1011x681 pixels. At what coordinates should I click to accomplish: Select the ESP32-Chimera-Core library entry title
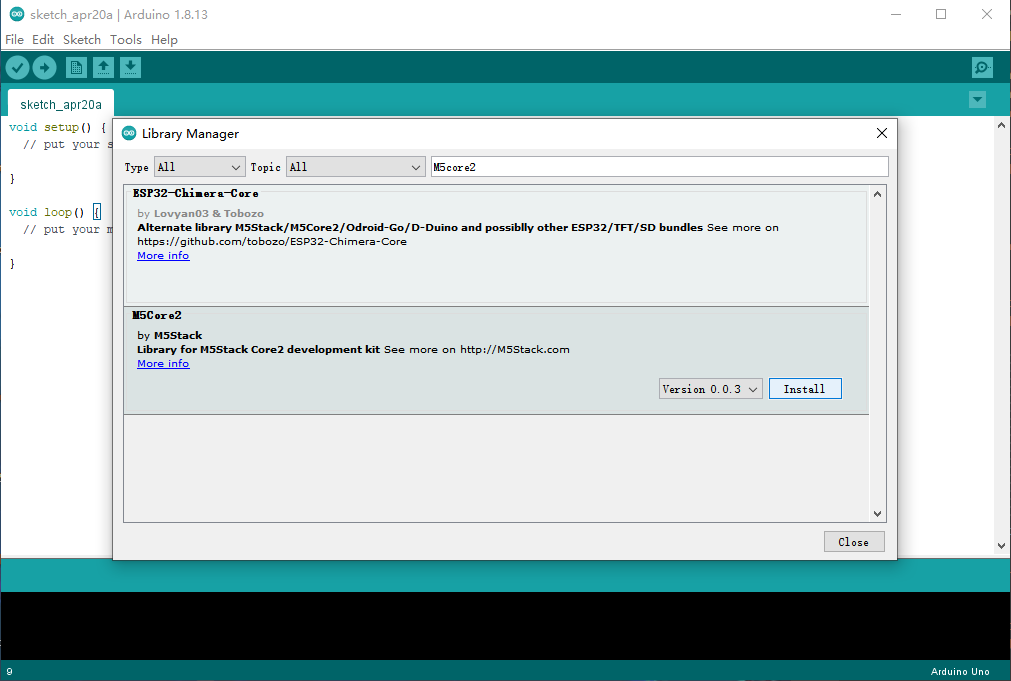tap(195, 193)
